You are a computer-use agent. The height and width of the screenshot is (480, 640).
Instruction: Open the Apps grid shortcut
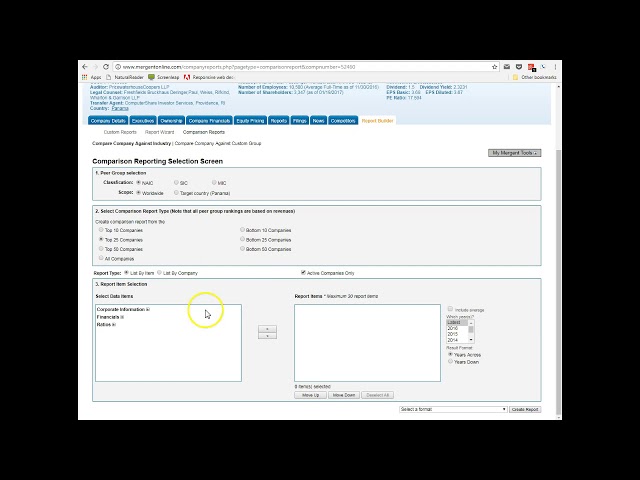[x=91, y=77]
